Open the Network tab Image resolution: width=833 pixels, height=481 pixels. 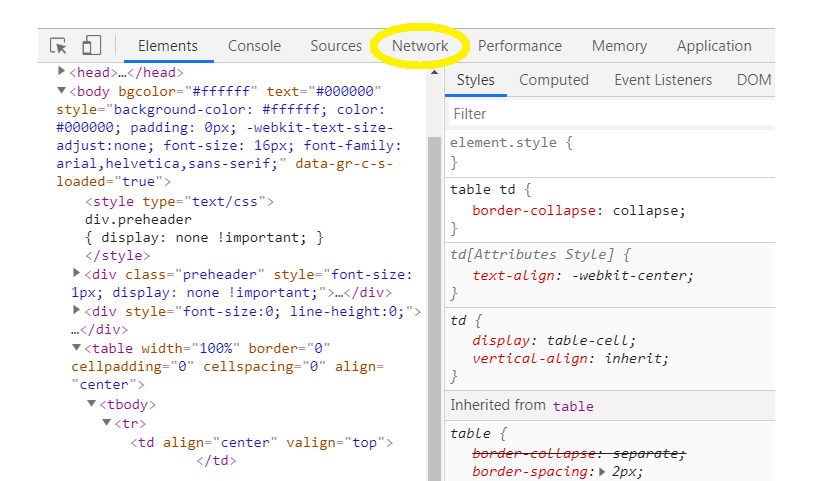pos(420,46)
